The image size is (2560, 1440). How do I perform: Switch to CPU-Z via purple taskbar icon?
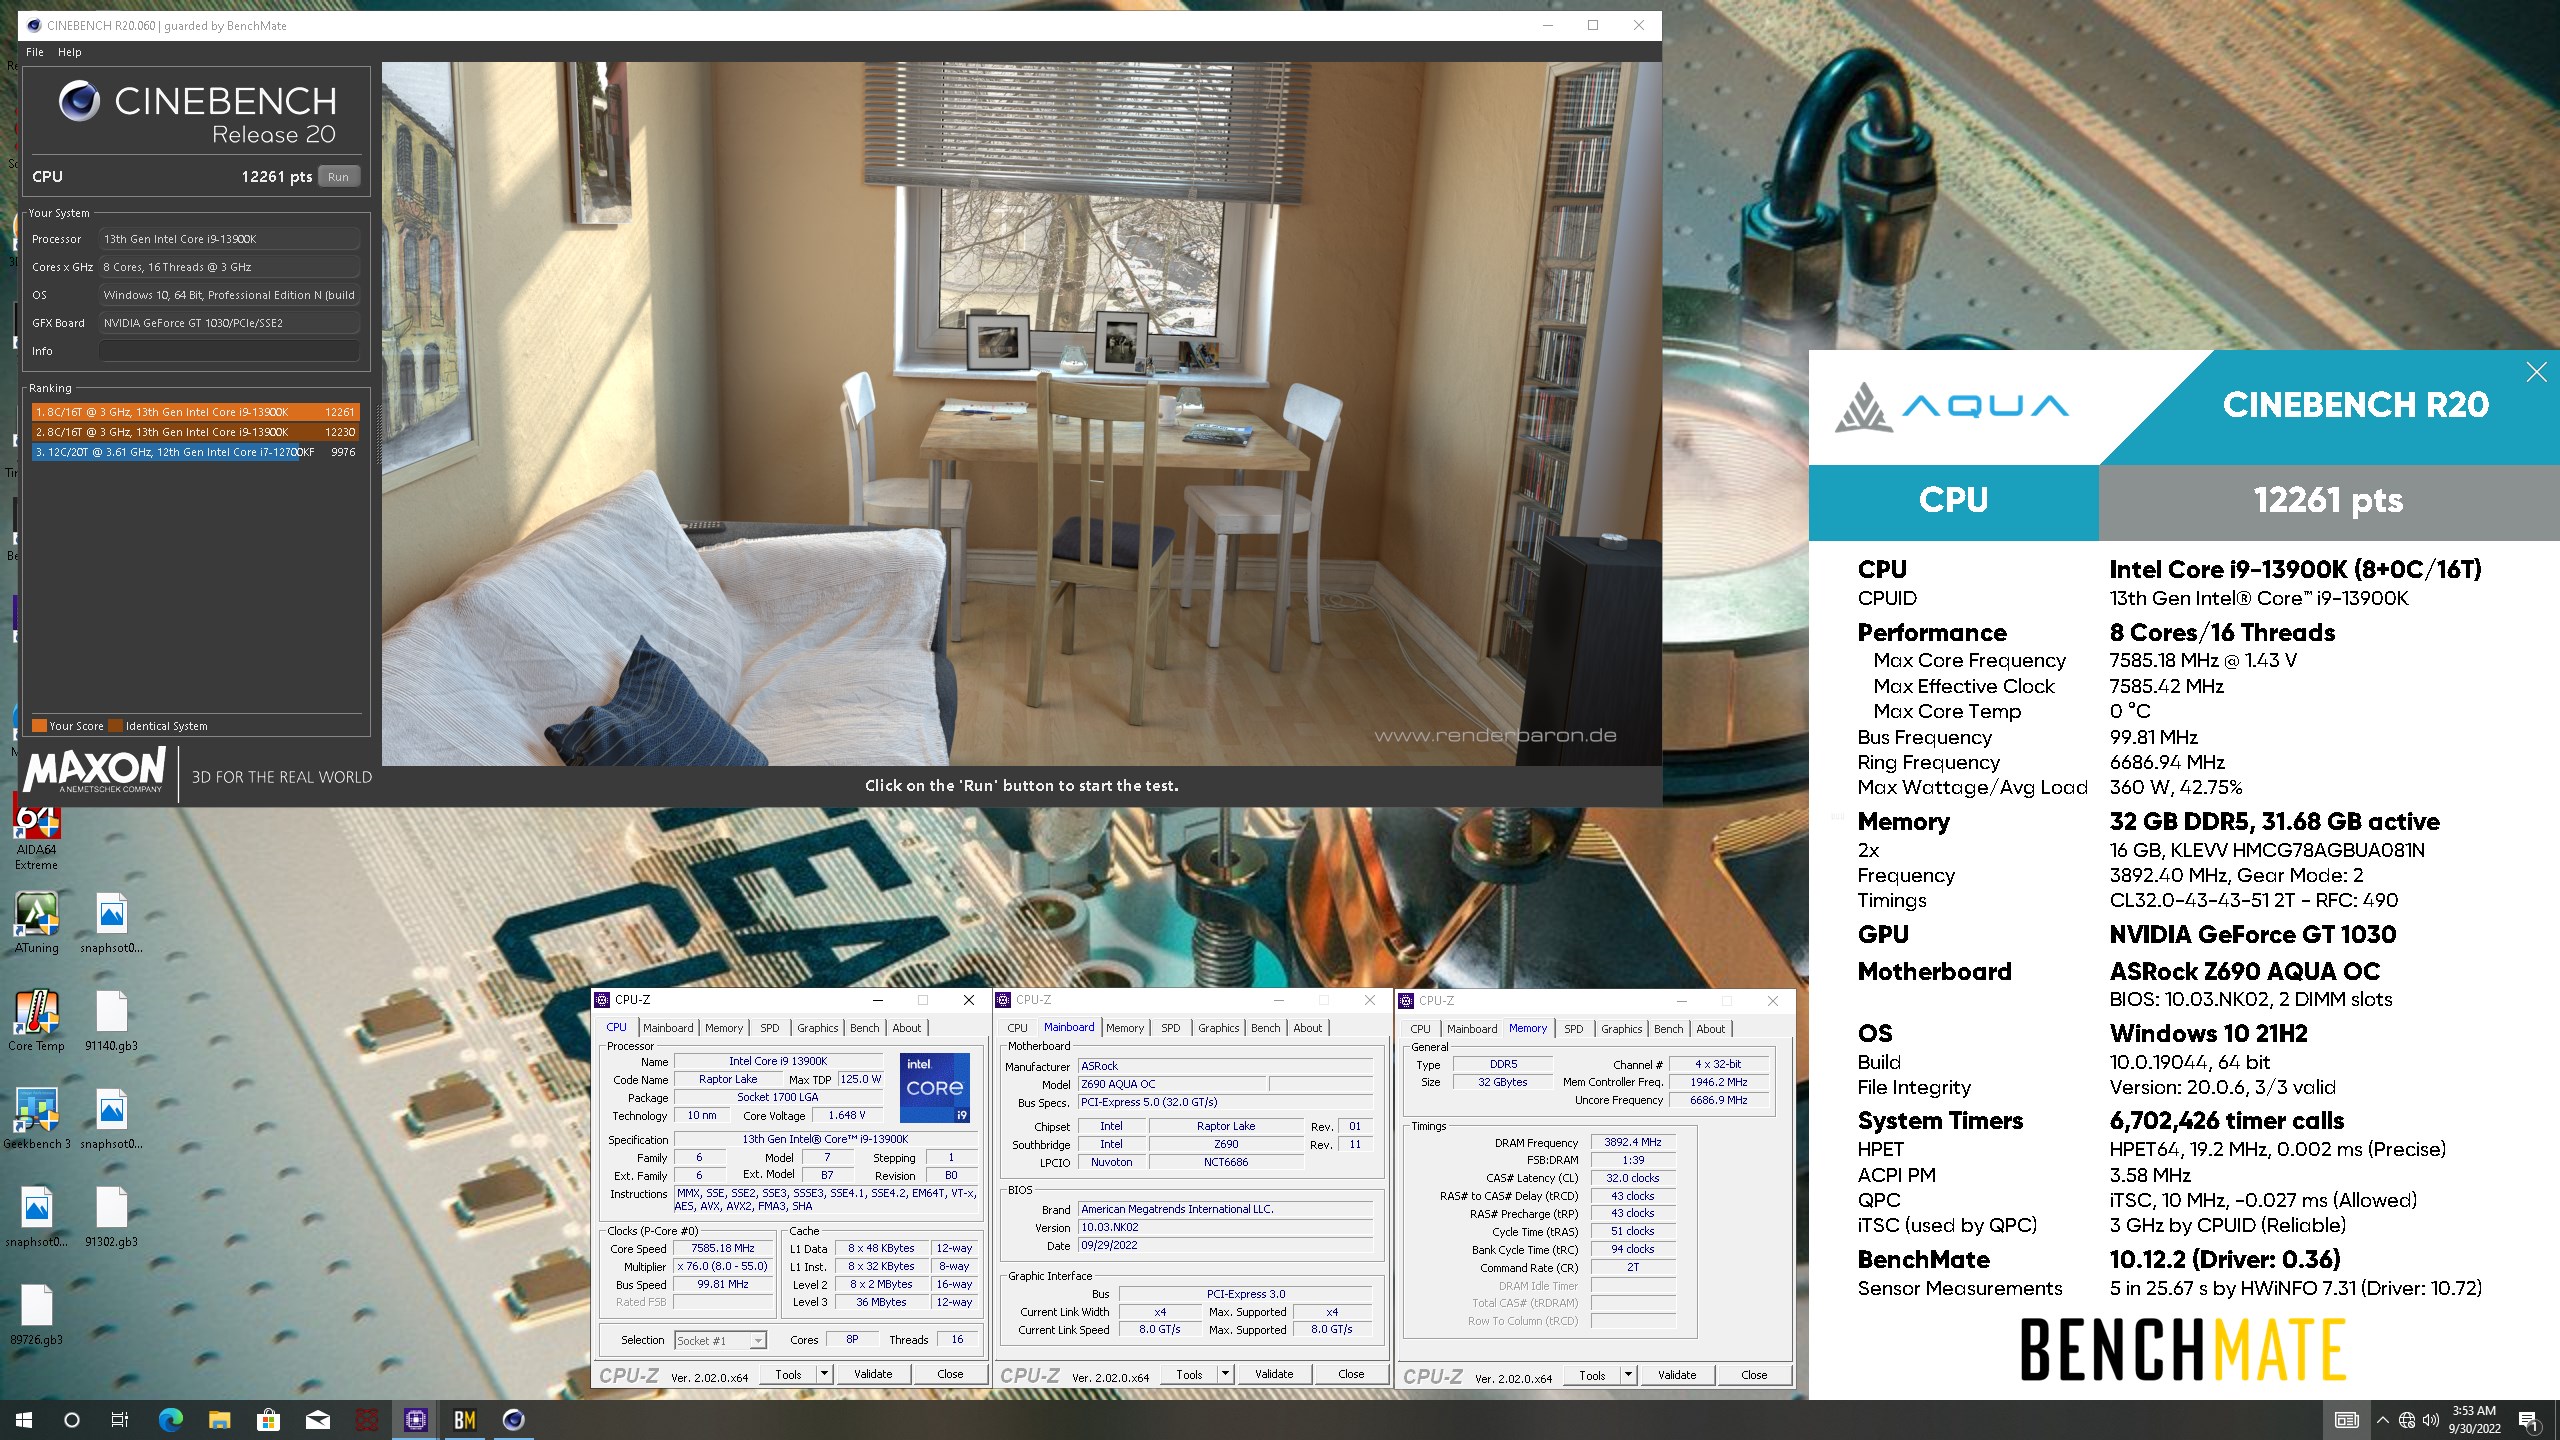pos(416,1420)
